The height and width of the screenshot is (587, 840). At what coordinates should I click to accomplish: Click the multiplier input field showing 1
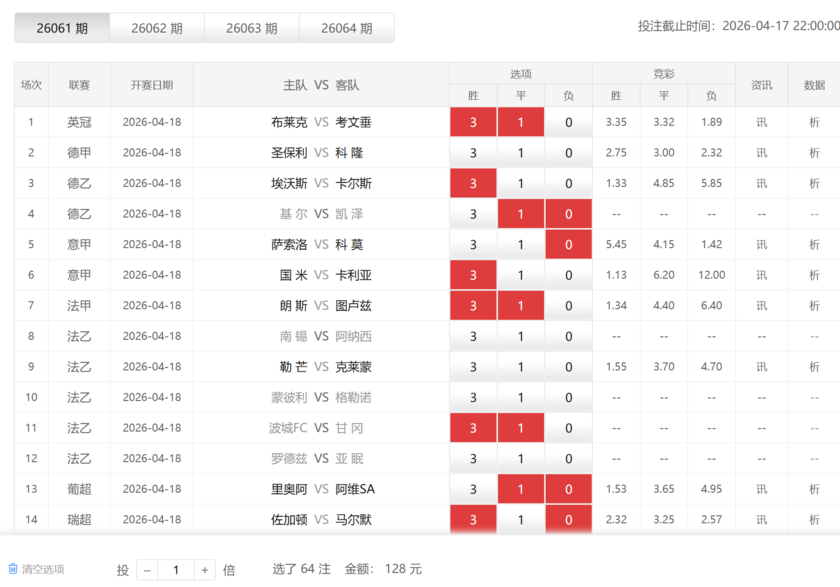pyautogui.click(x=175, y=568)
